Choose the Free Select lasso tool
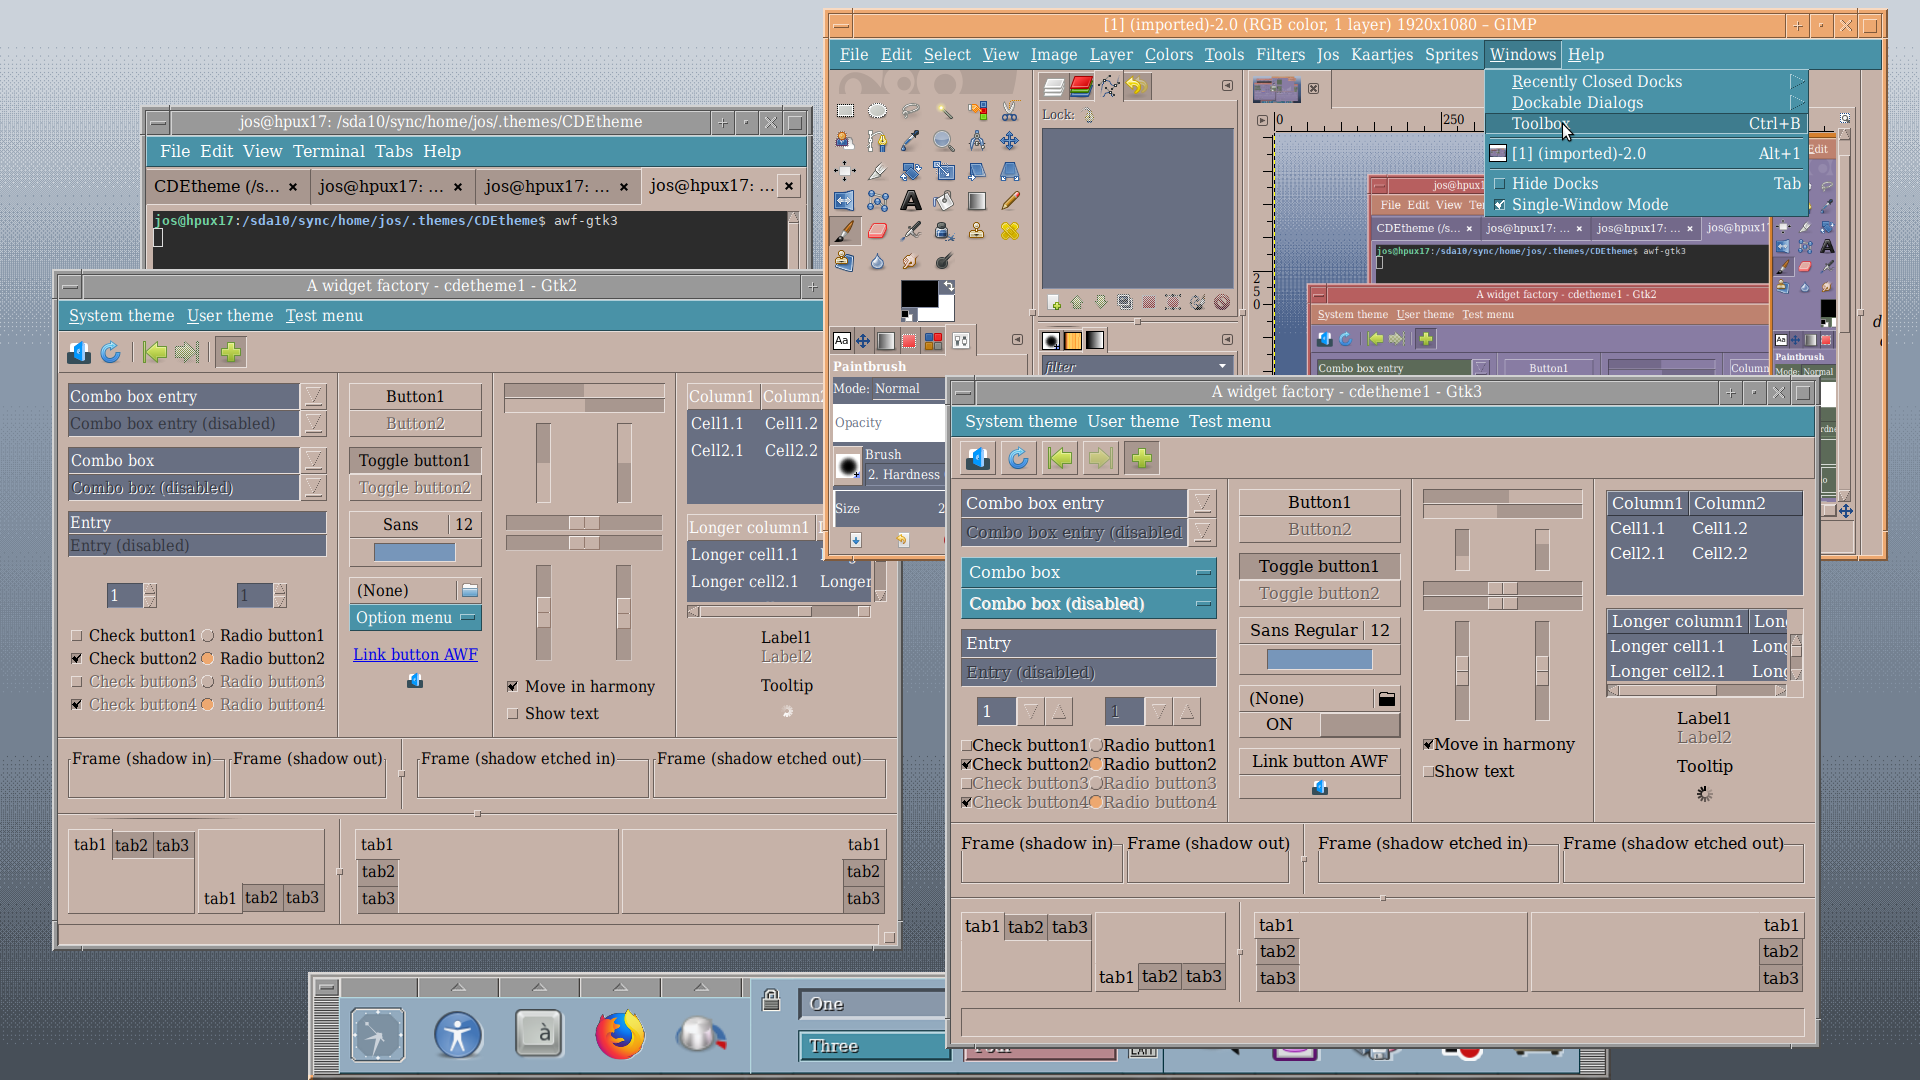This screenshot has height=1080, width=1920. [x=910, y=111]
